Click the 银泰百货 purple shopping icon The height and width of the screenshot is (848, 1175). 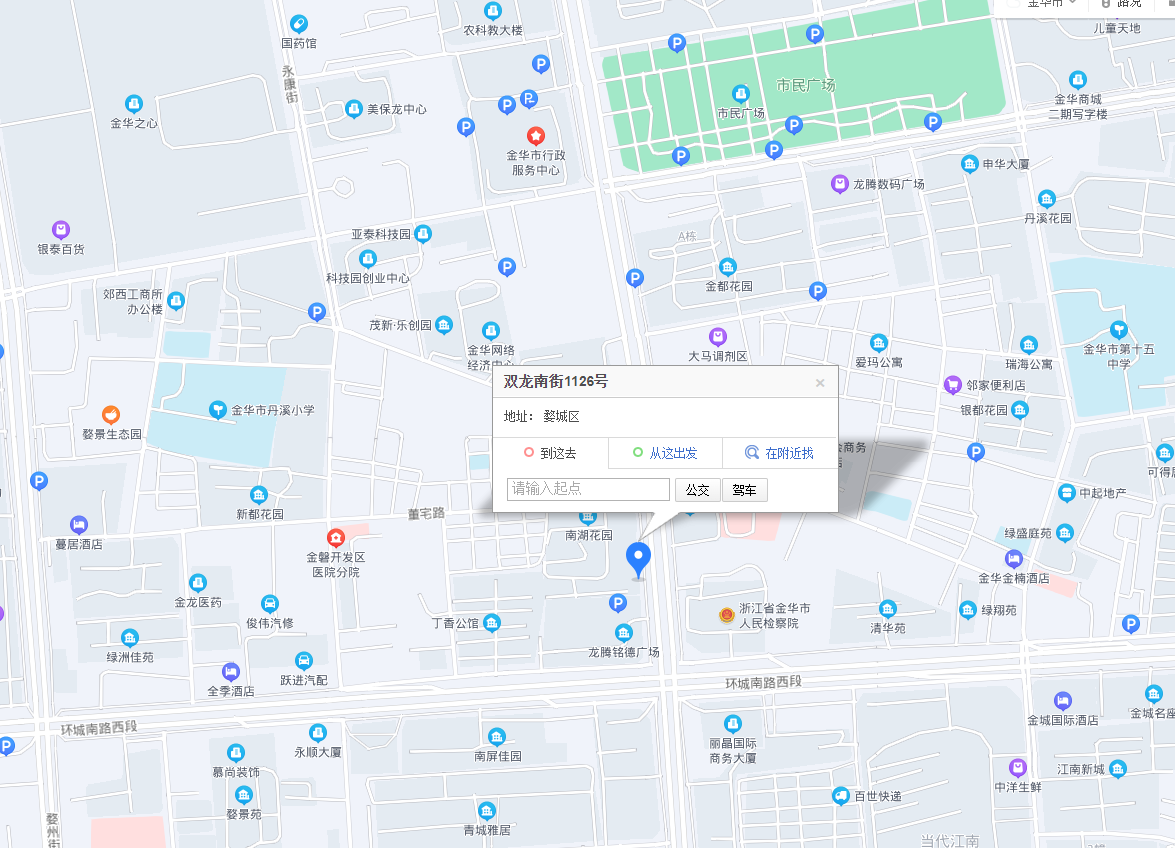[x=61, y=230]
